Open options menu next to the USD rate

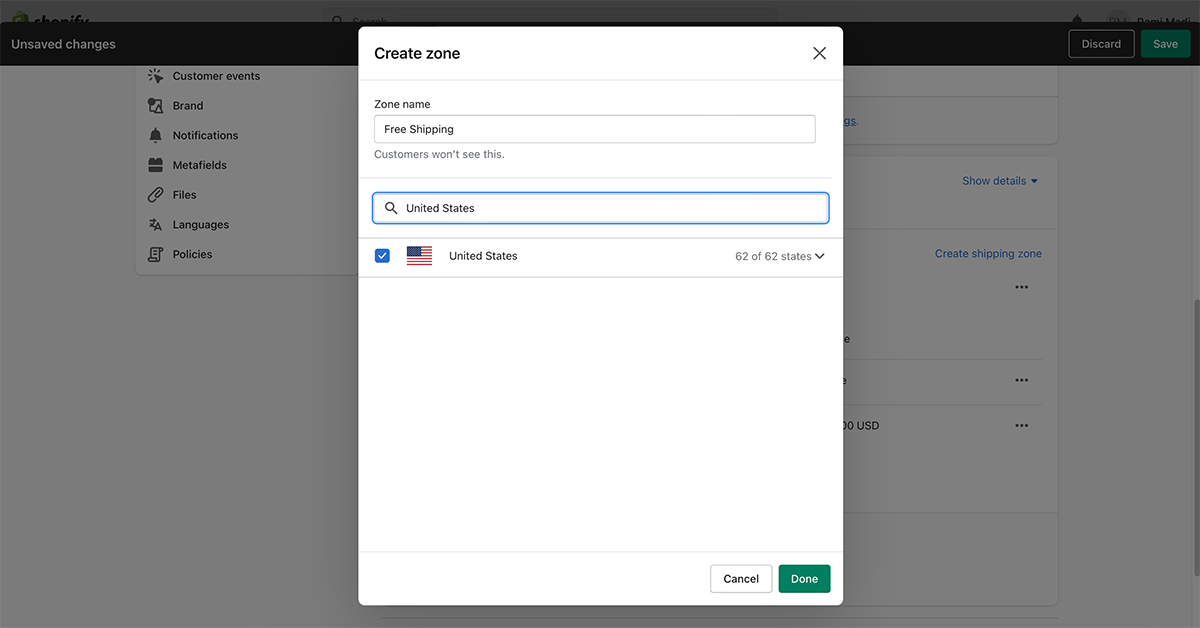(x=1021, y=424)
